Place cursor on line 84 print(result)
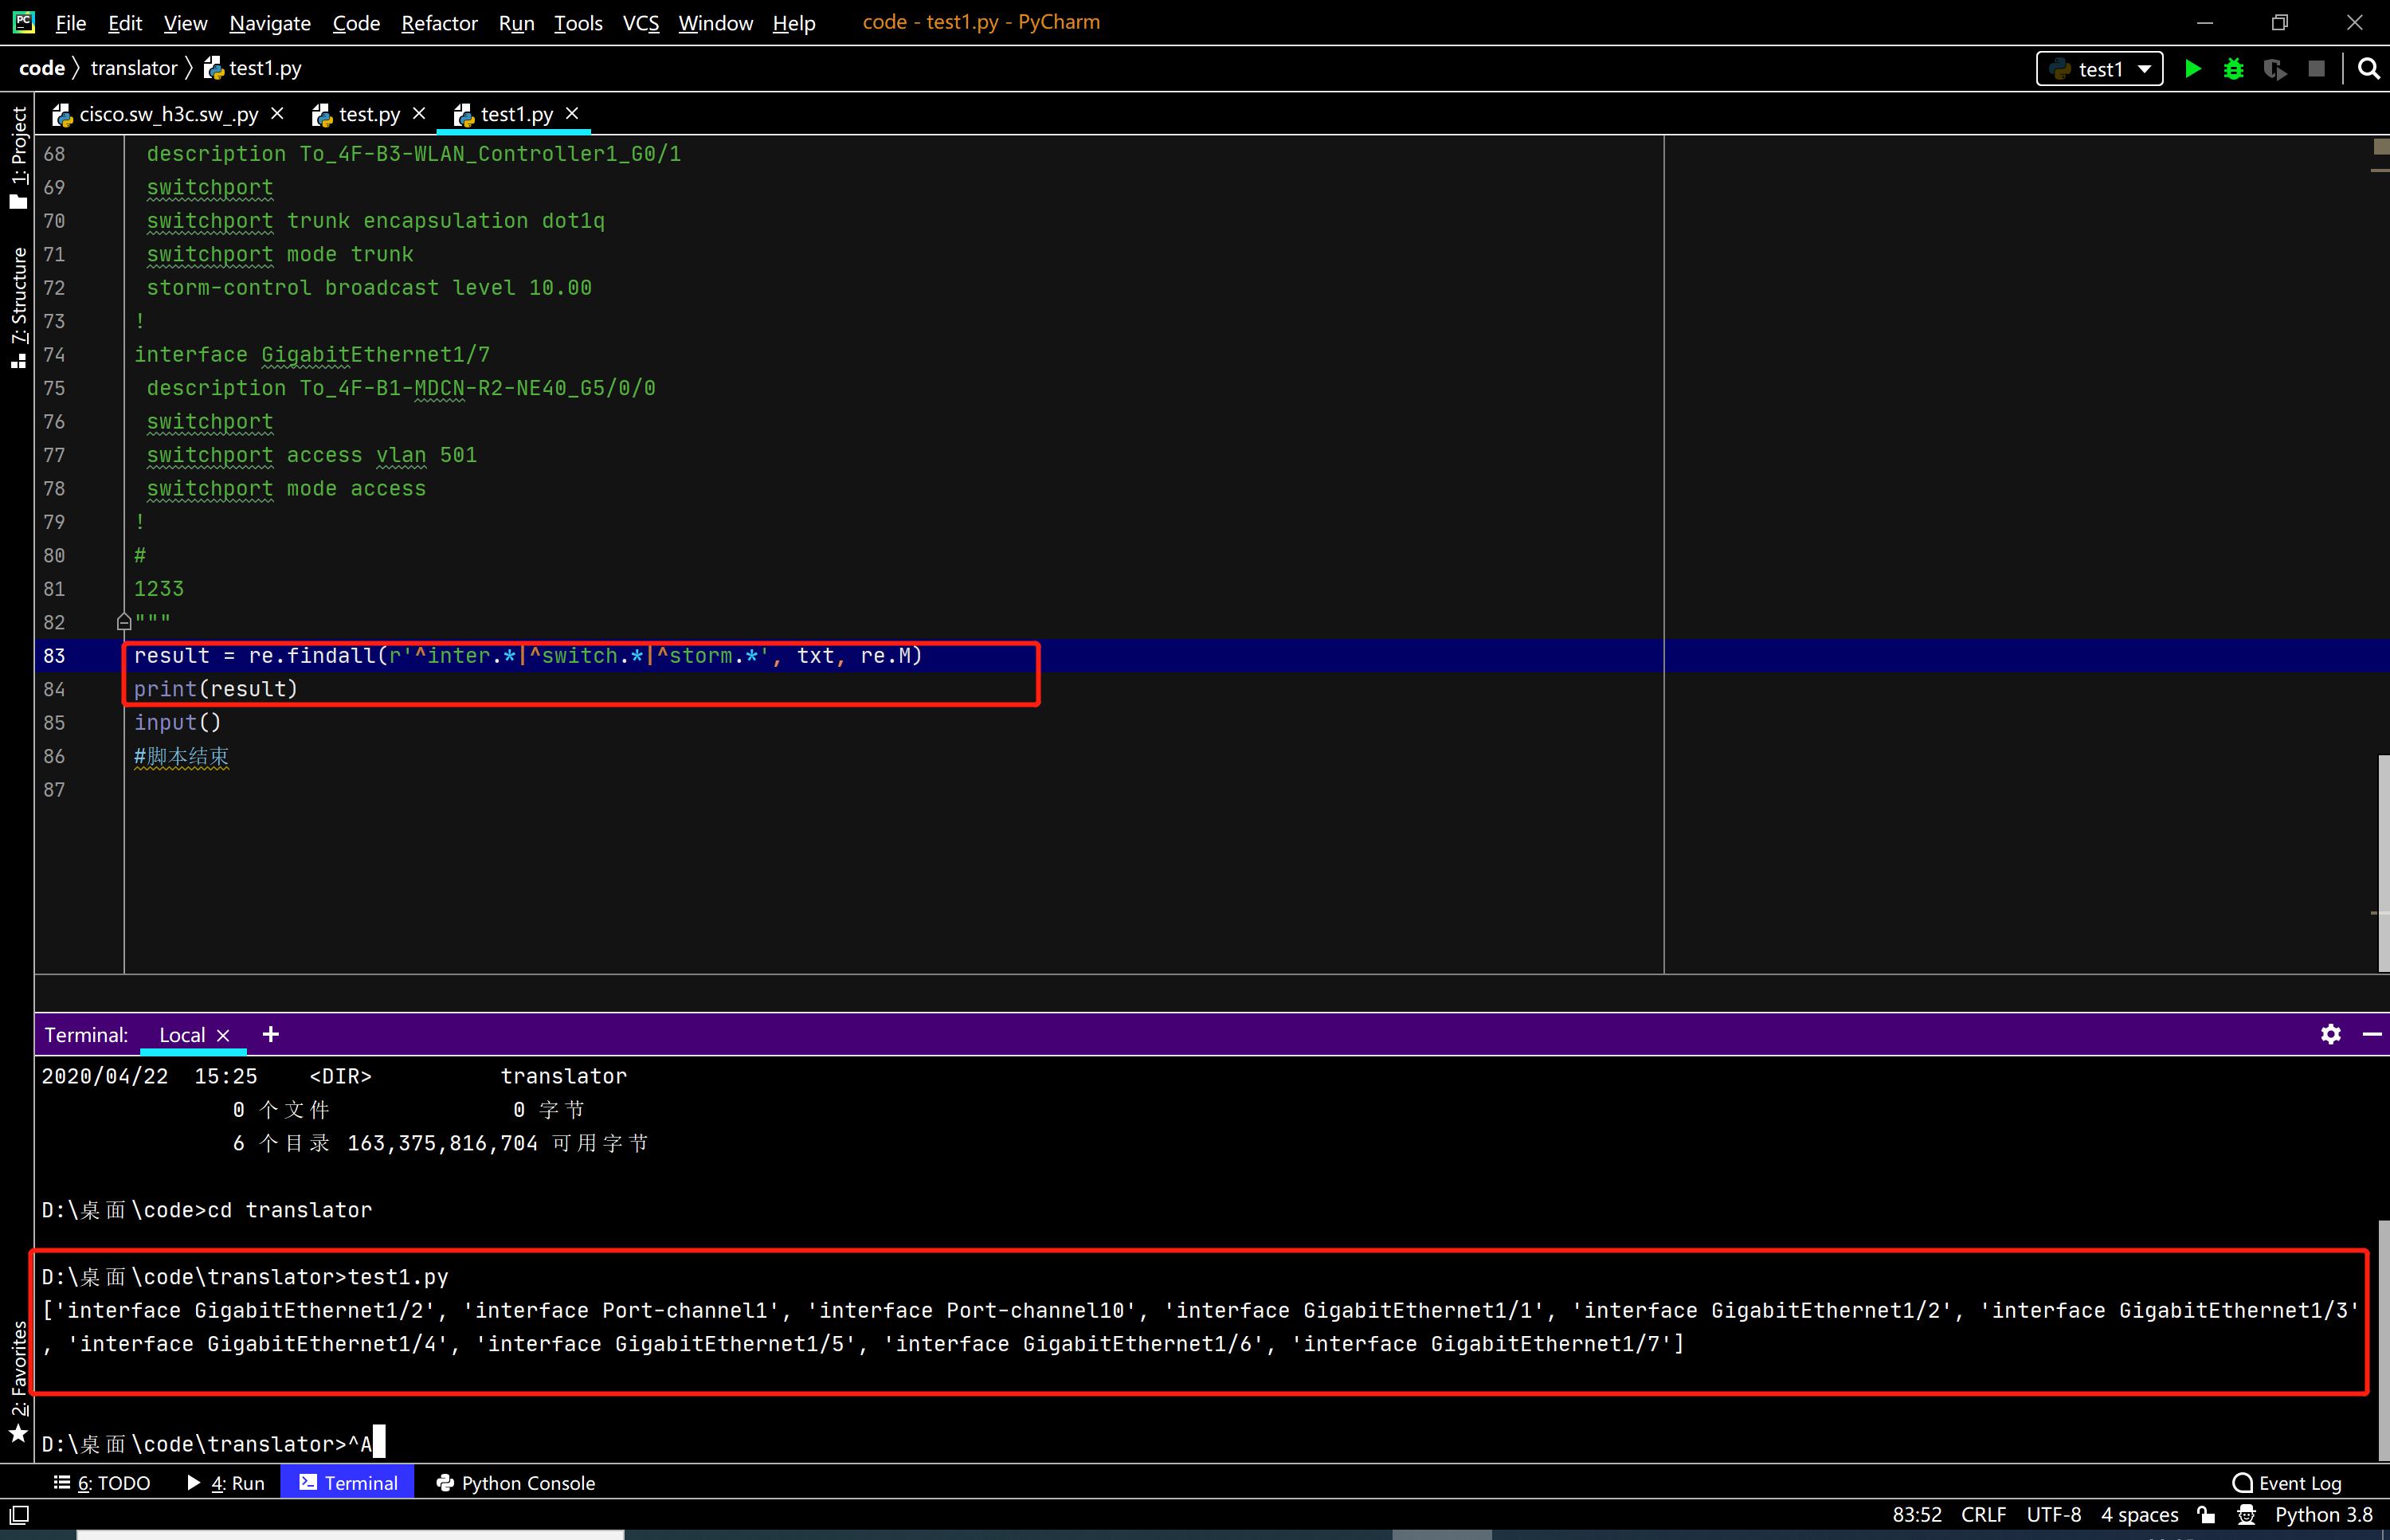Screen dimensions: 2390x1540 (216, 689)
